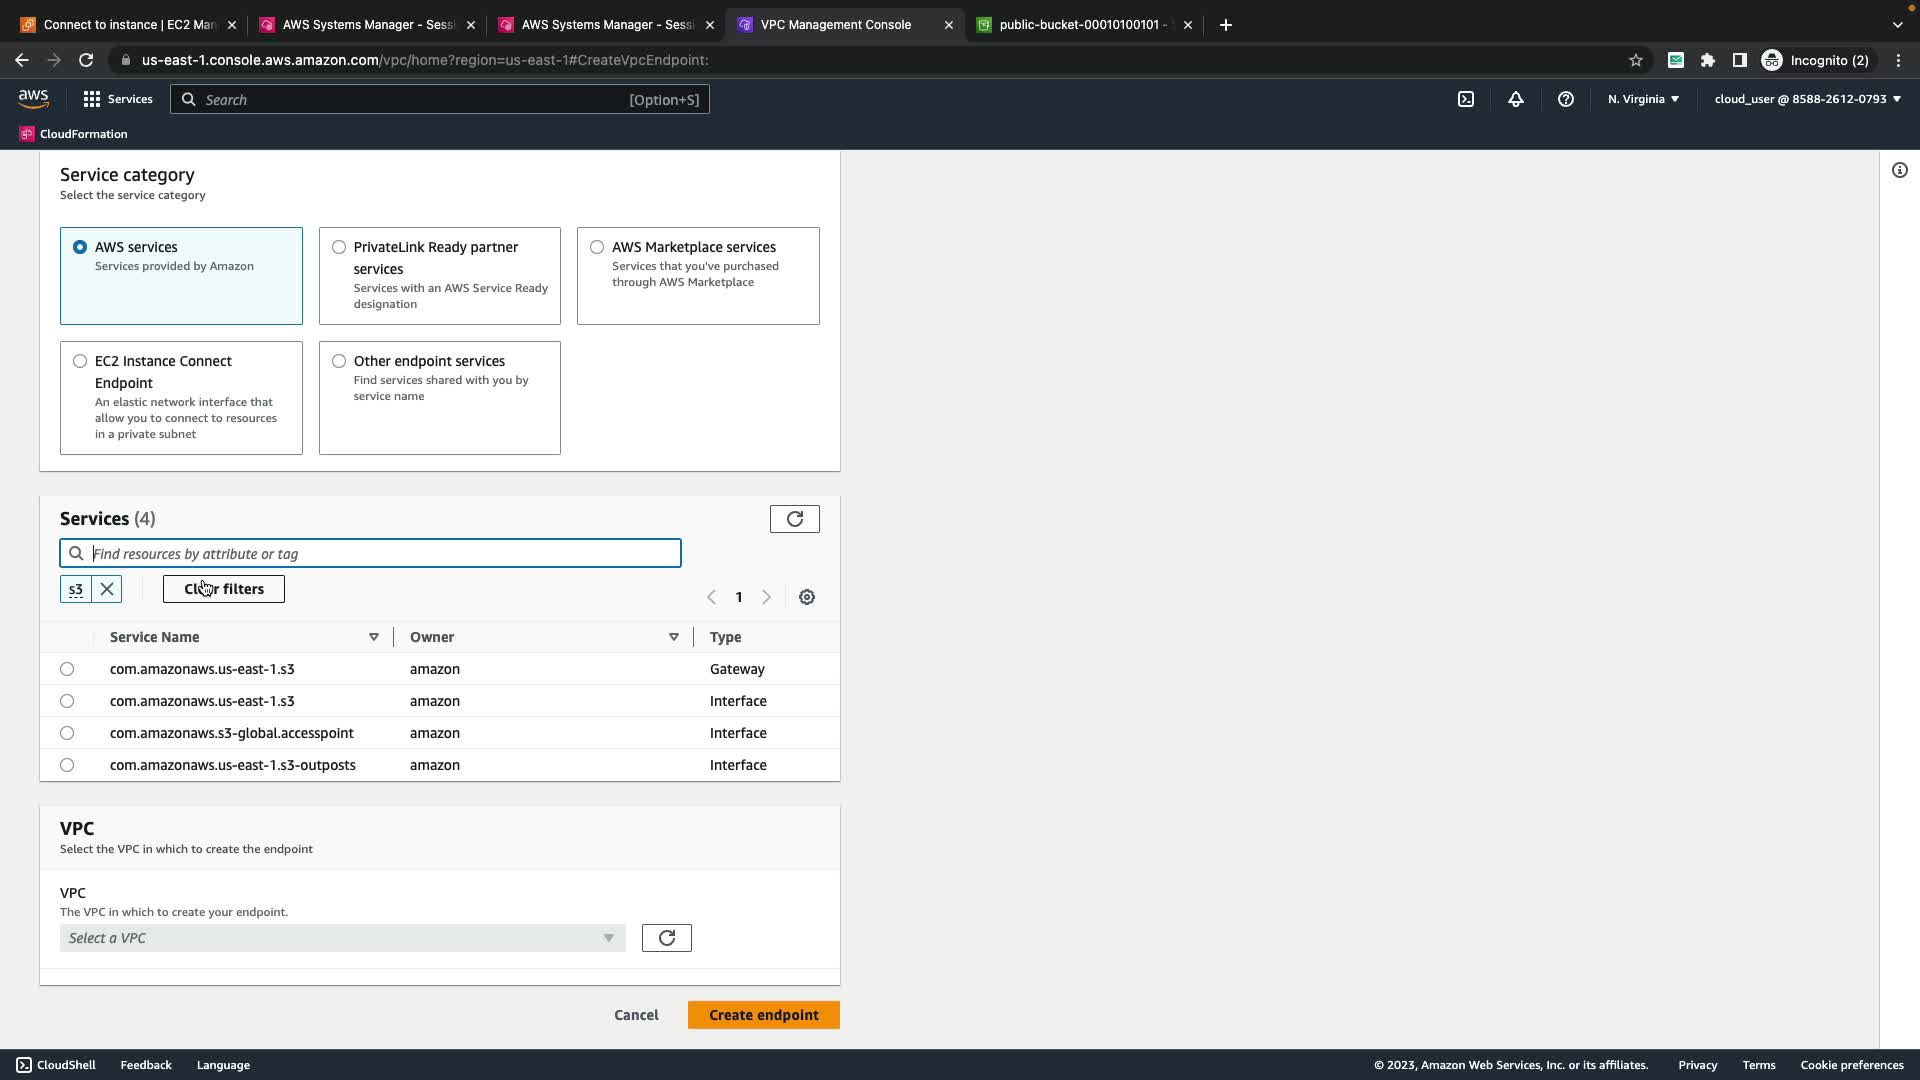Expand the Select a VPC dropdown

[342, 938]
